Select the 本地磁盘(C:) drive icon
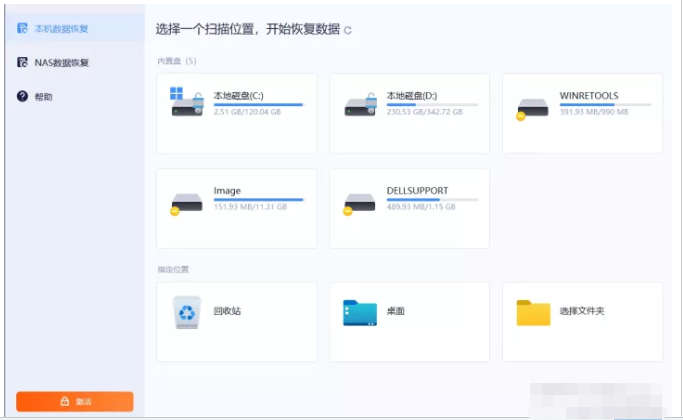Viewport: 683px width, 420px height. (x=187, y=102)
